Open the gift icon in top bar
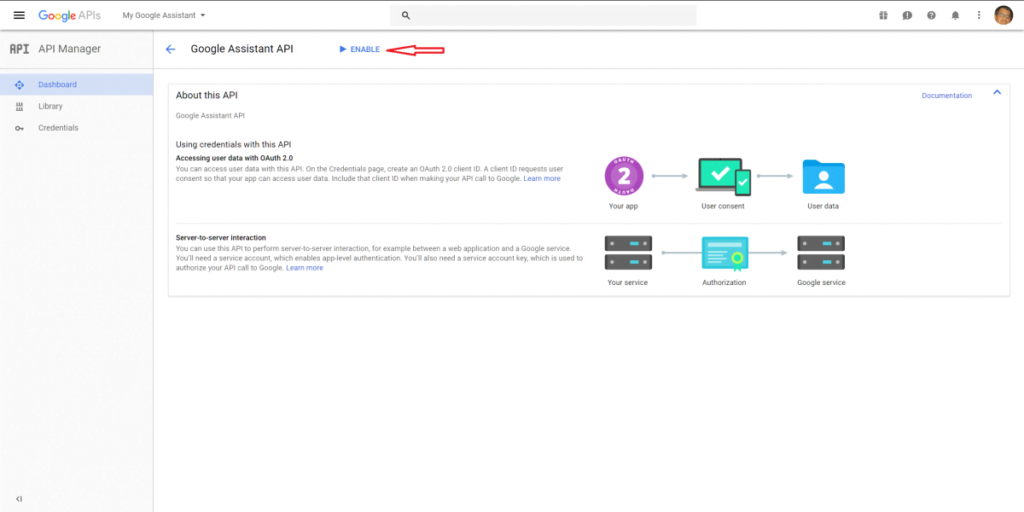The height and width of the screenshot is (512, 1024). point(883,15)
